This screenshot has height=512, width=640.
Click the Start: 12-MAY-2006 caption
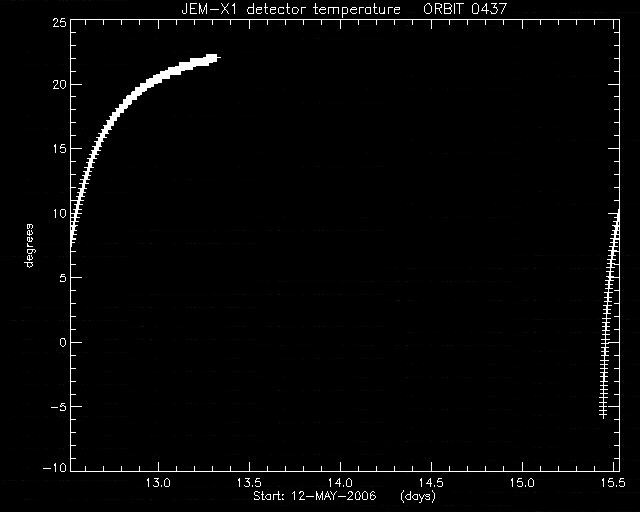(x=315, y=496)
